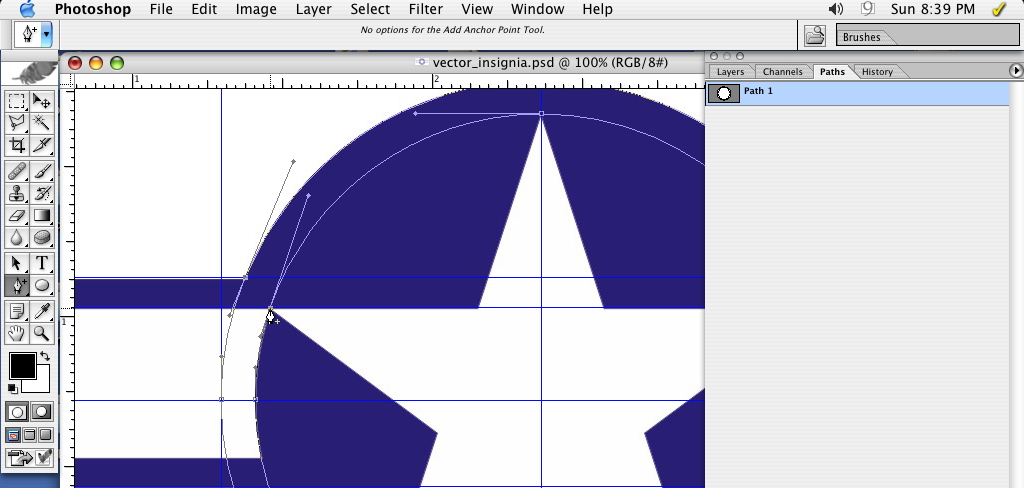
Task: Open the Paths palette flyout menu arrow
Action: [x=1015, y=70]
